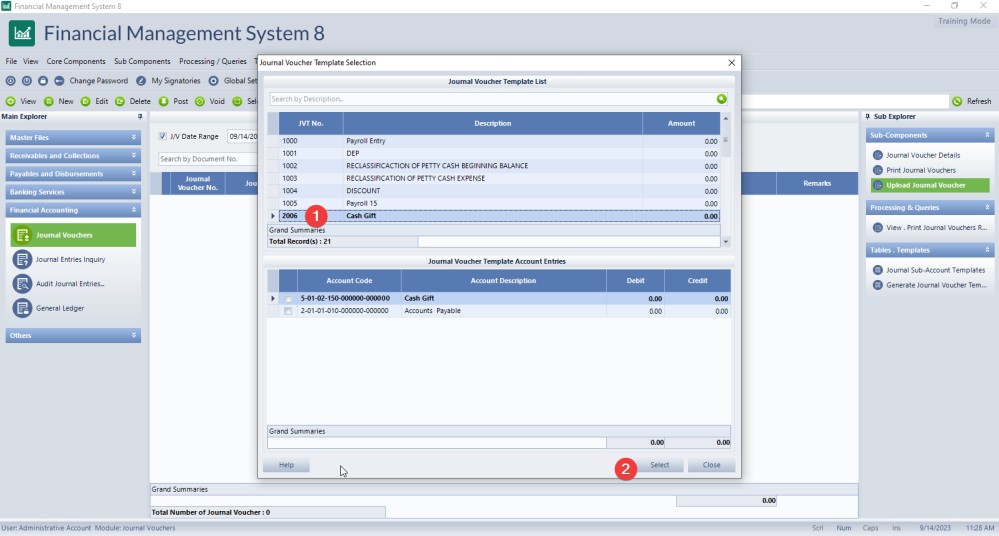This screenshot has width=999, height=536.
Task: Click the Select button in the dialog
Action: click(660, 465)
